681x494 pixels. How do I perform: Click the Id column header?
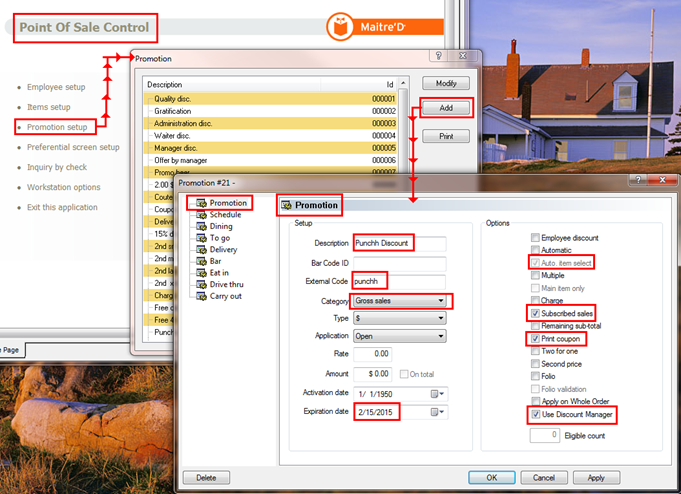359,84
